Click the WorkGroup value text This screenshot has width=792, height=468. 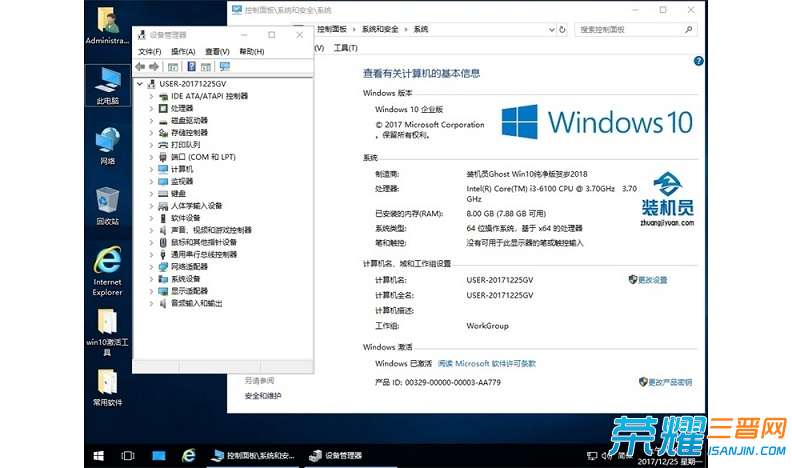click(487, 326)
